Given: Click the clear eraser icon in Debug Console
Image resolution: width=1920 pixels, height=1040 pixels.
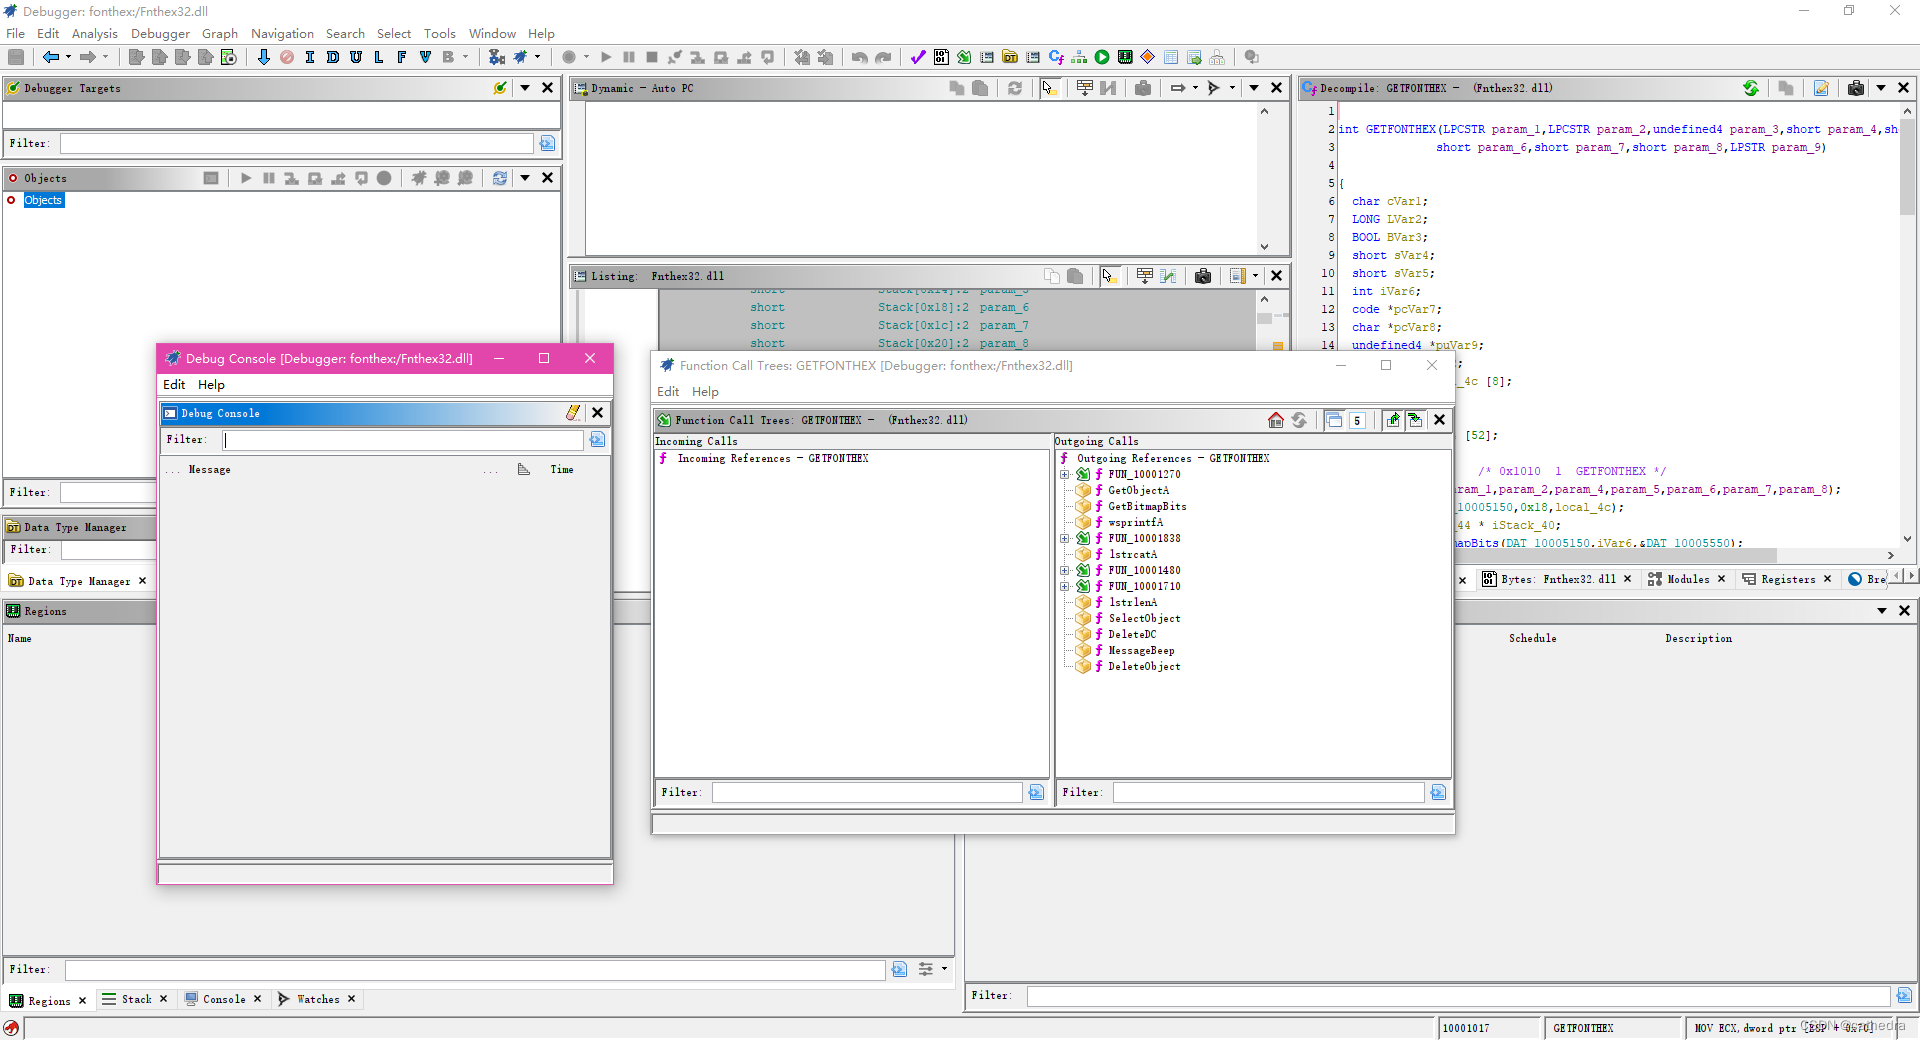Looking at the screenshot, I should click(573, 413).
